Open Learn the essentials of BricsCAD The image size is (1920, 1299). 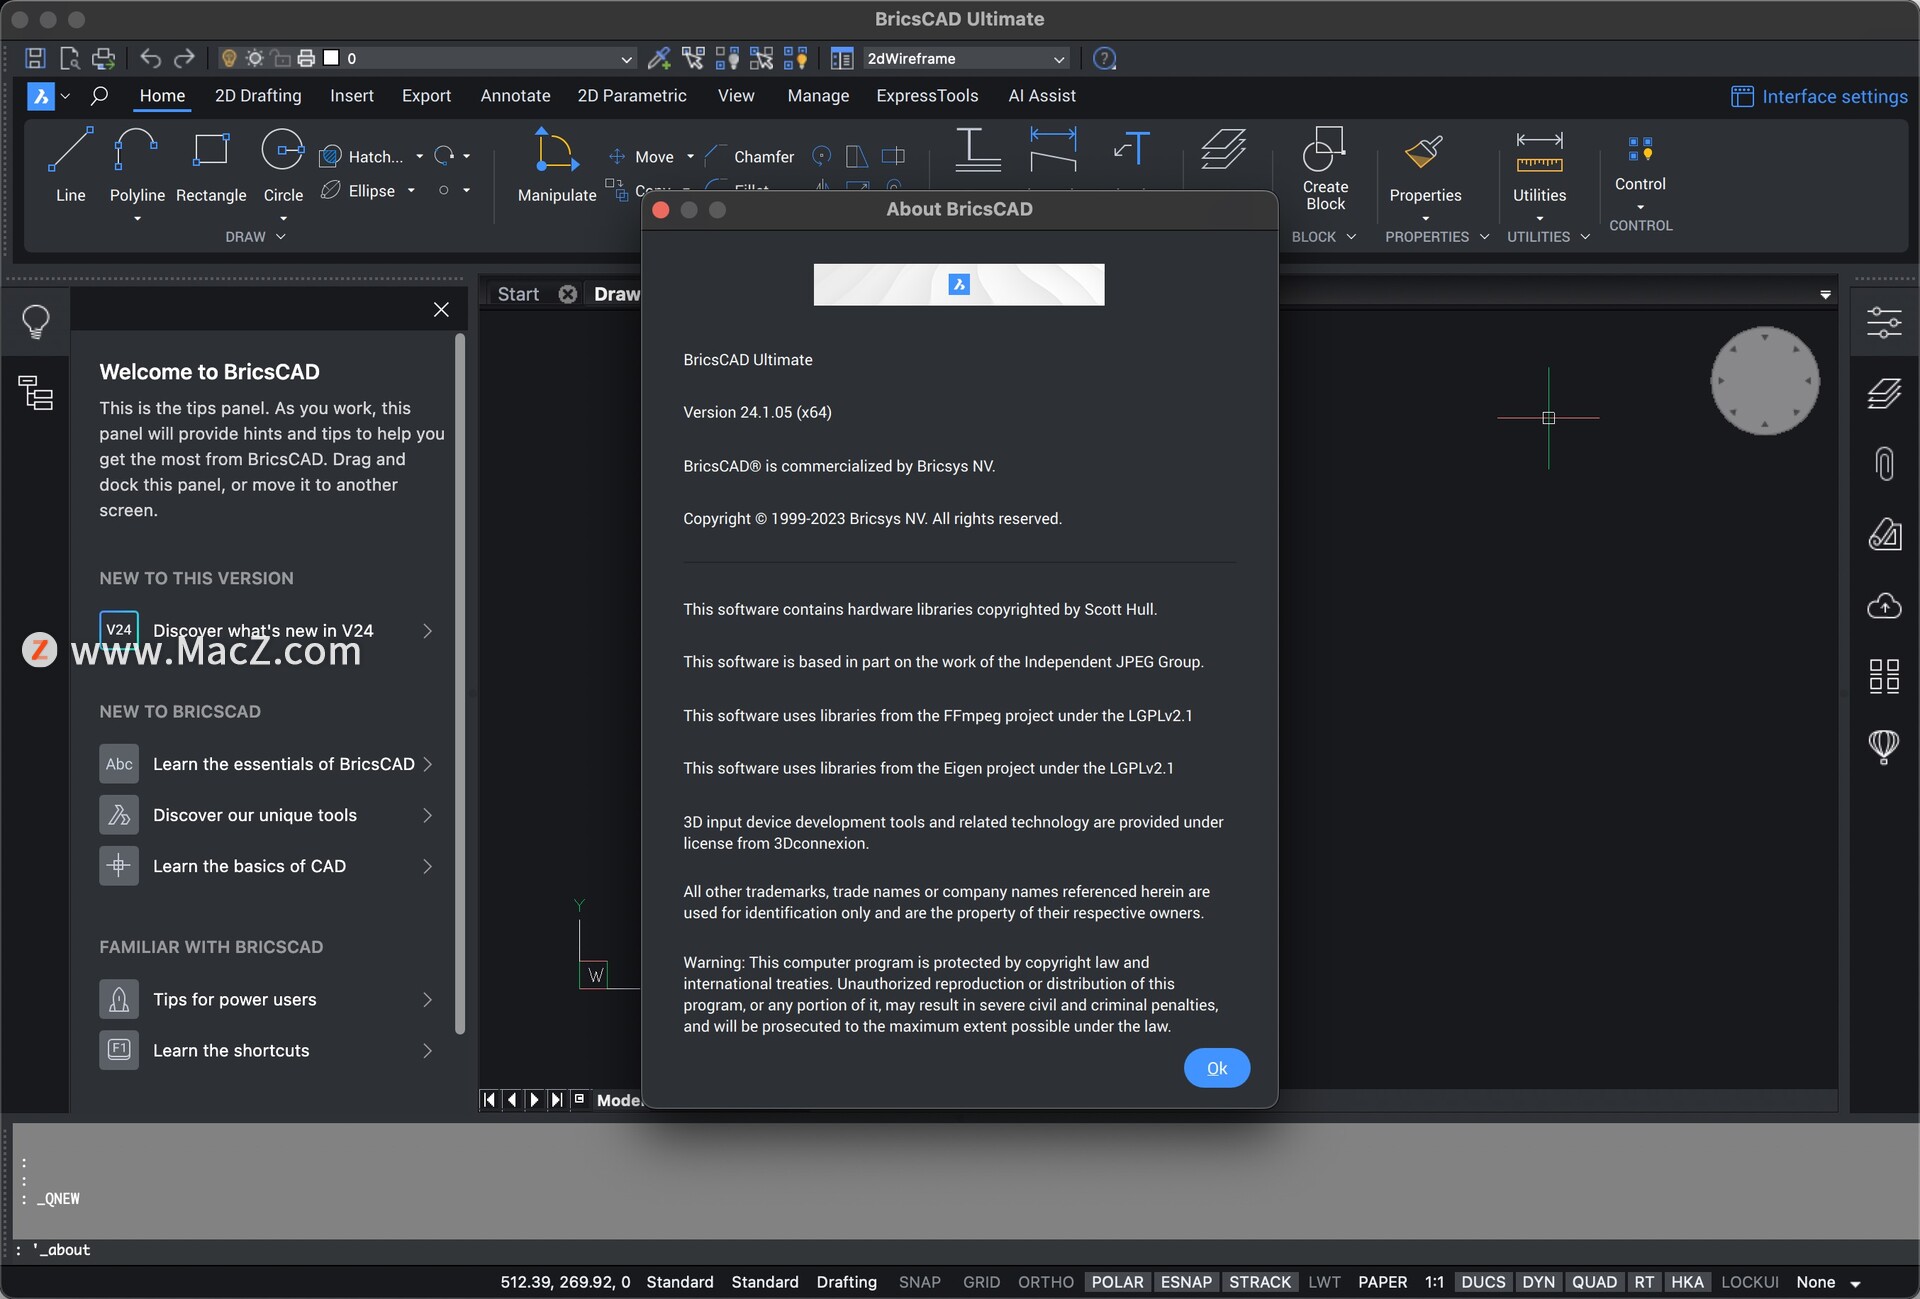(x=267, y=764)
